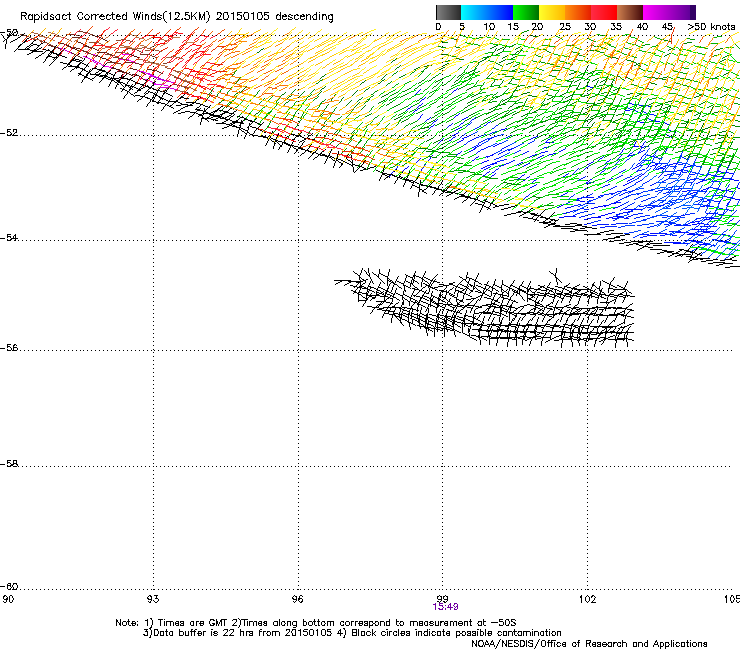
Task: Click the orange 25-30 knots legend swatch
Action: coord(578,12)
